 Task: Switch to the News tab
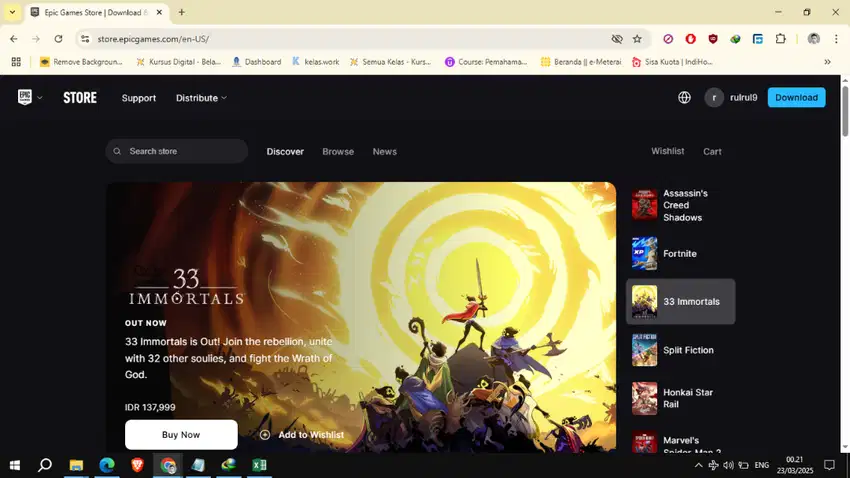[384, 152]
